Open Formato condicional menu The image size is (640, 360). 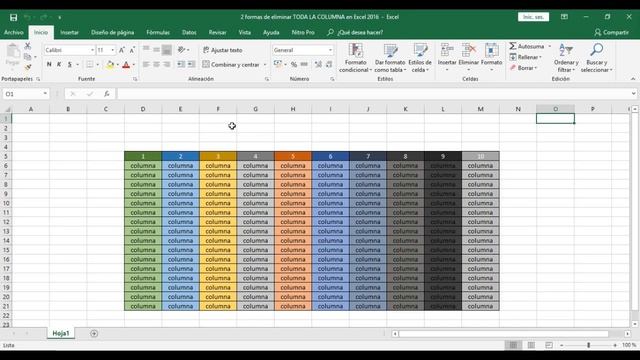[356, 58]
